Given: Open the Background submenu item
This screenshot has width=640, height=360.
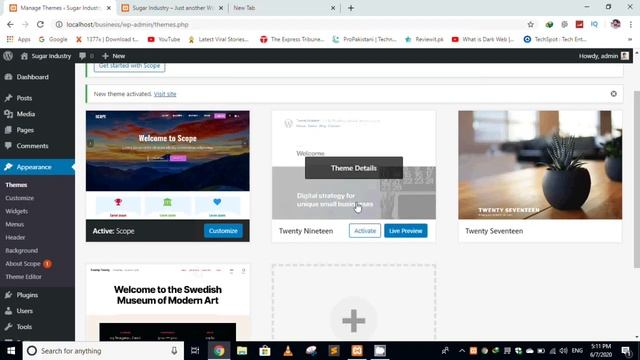Looking at the screenshot, I should click(22, 250).
